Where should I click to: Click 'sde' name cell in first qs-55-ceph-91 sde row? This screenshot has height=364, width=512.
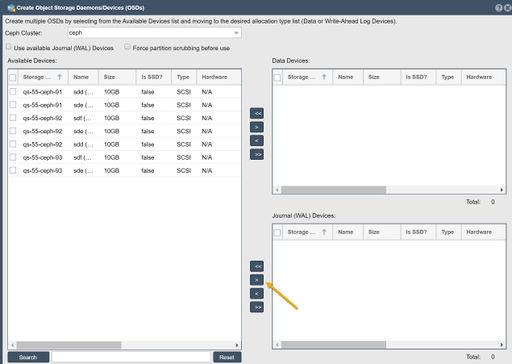[83, 105]
